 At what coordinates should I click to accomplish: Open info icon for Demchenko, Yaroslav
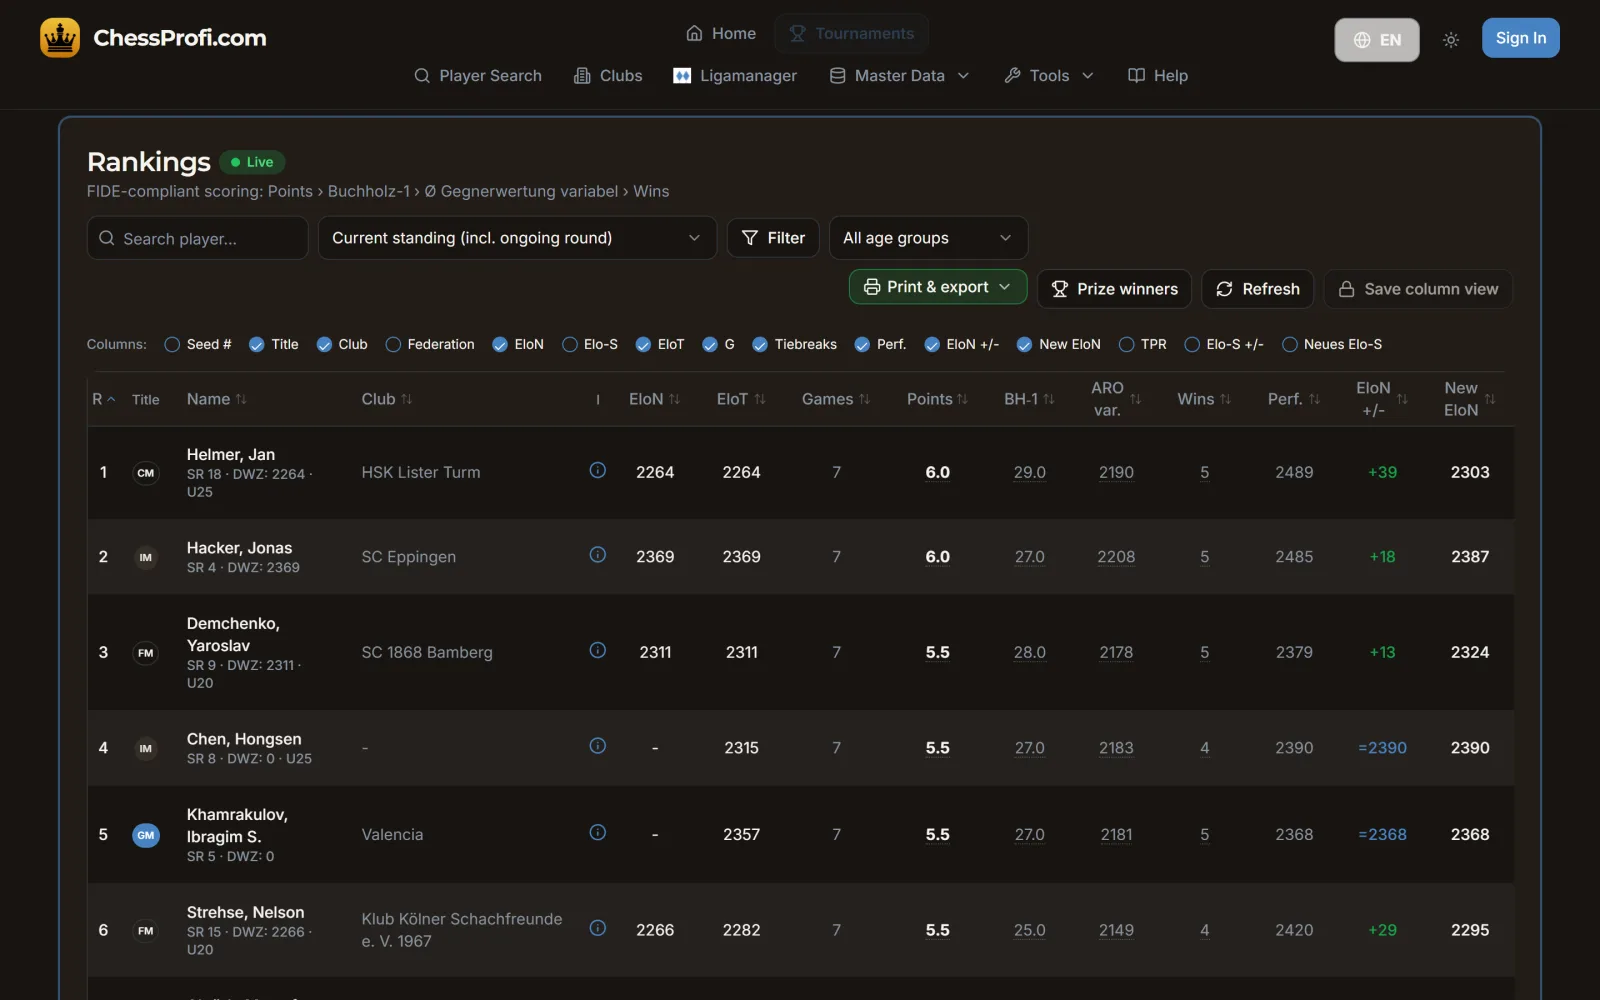point(598,650)
